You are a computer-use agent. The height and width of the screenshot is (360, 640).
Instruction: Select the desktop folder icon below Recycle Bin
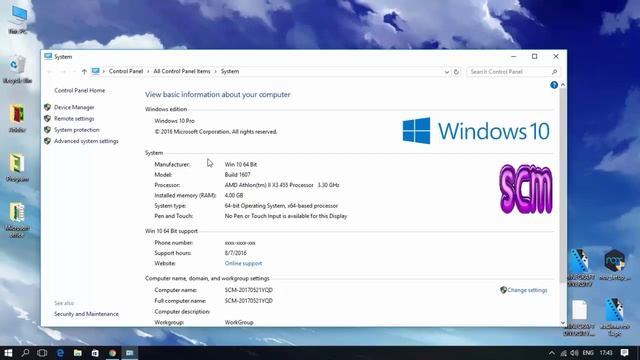17,118
